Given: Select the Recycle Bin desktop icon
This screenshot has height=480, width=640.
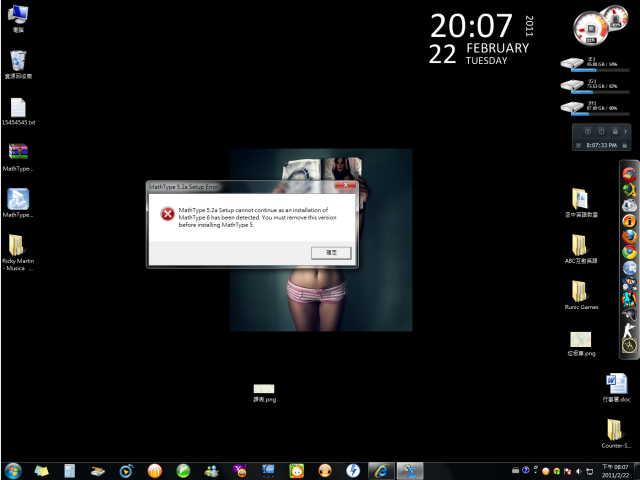Looking at the screenshot, I should [18, 64].
